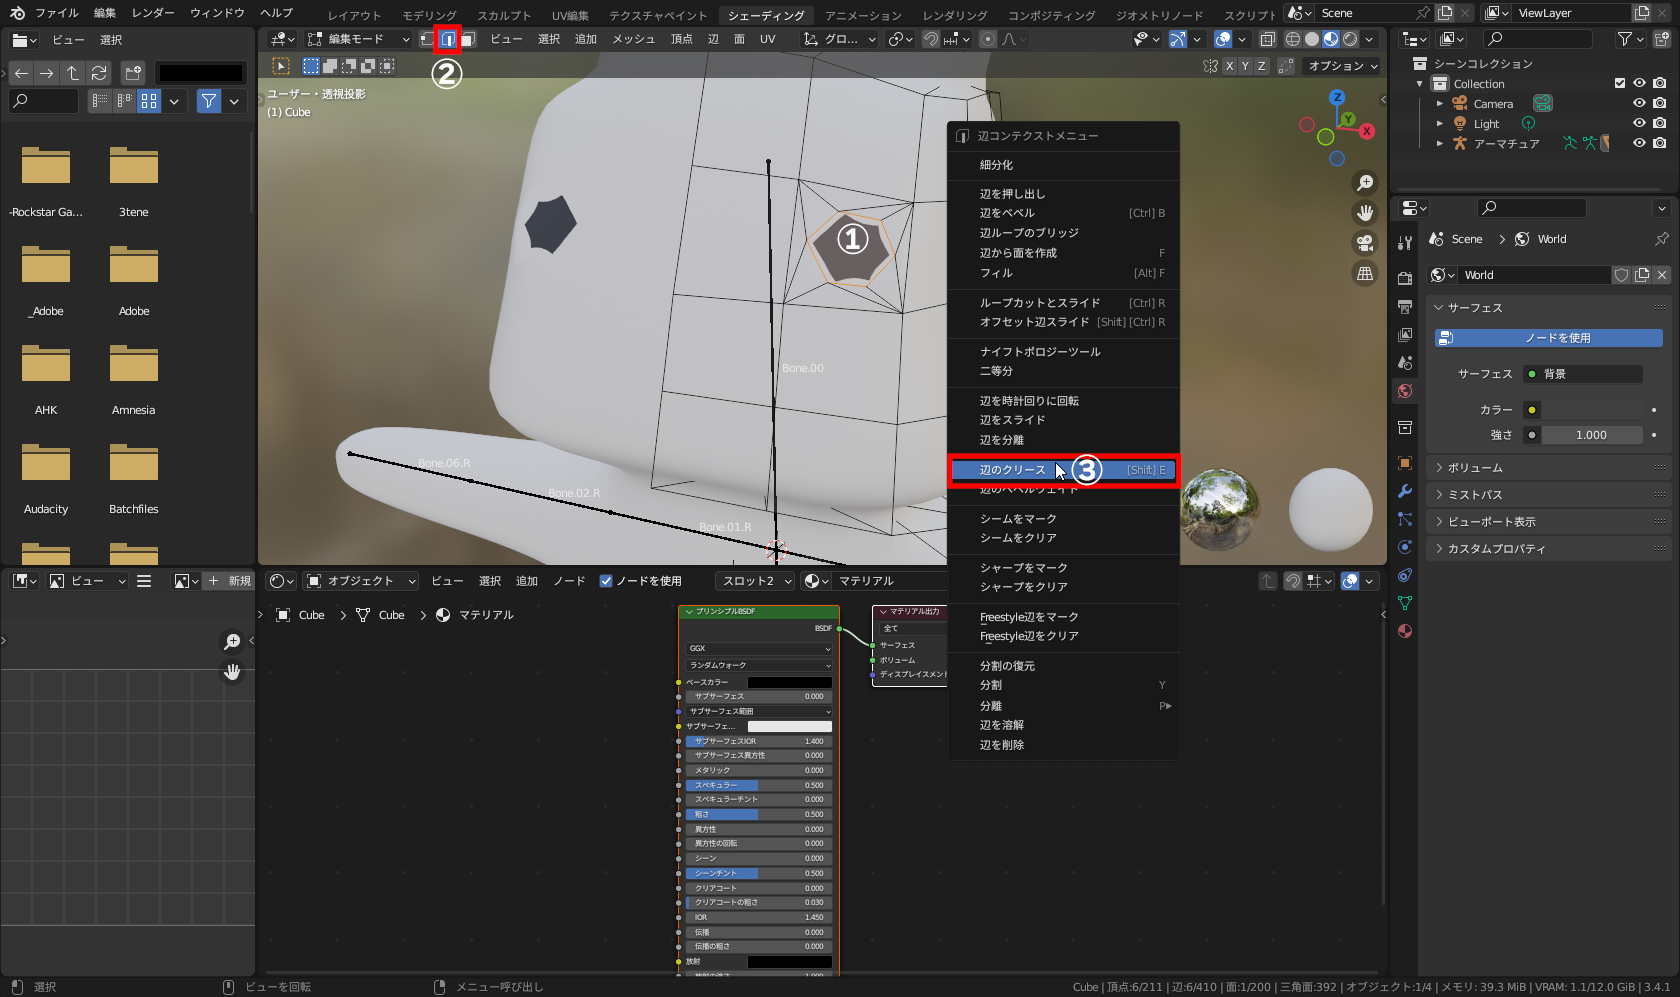Create a new folder in file browser
The height and width of the screenshot is (997, 1680).
[133, 73]
